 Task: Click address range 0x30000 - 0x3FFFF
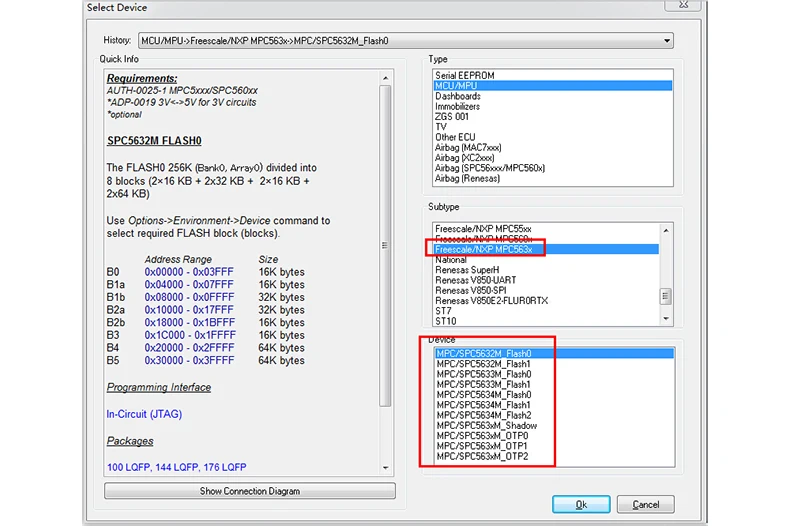click(x=189, y=360)
